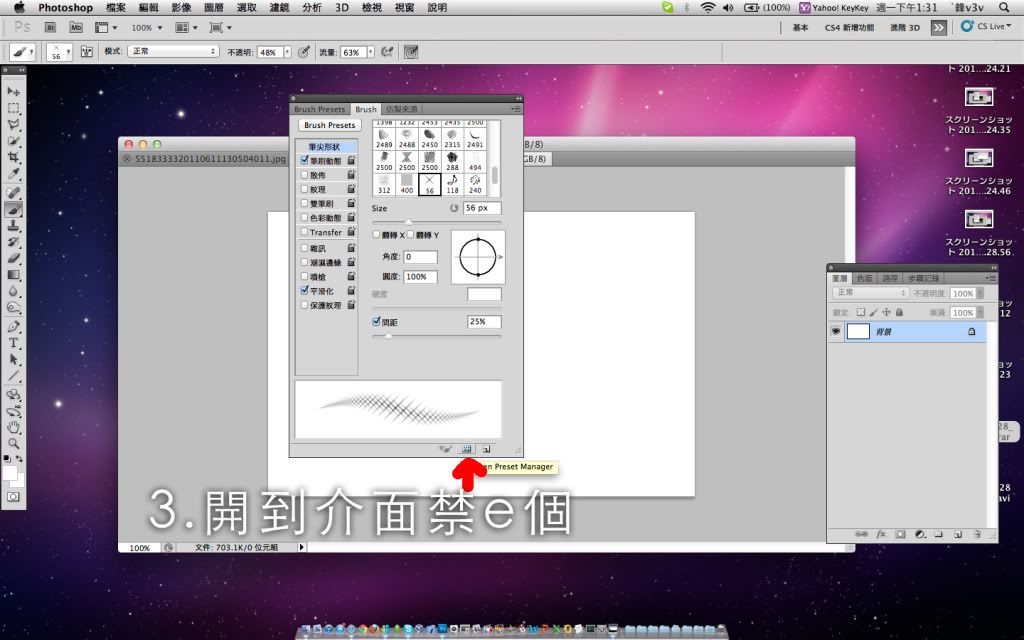Screen dimensions: 1024x640
Task: Adjust the brush Size slider
Action: pos(407,221)
